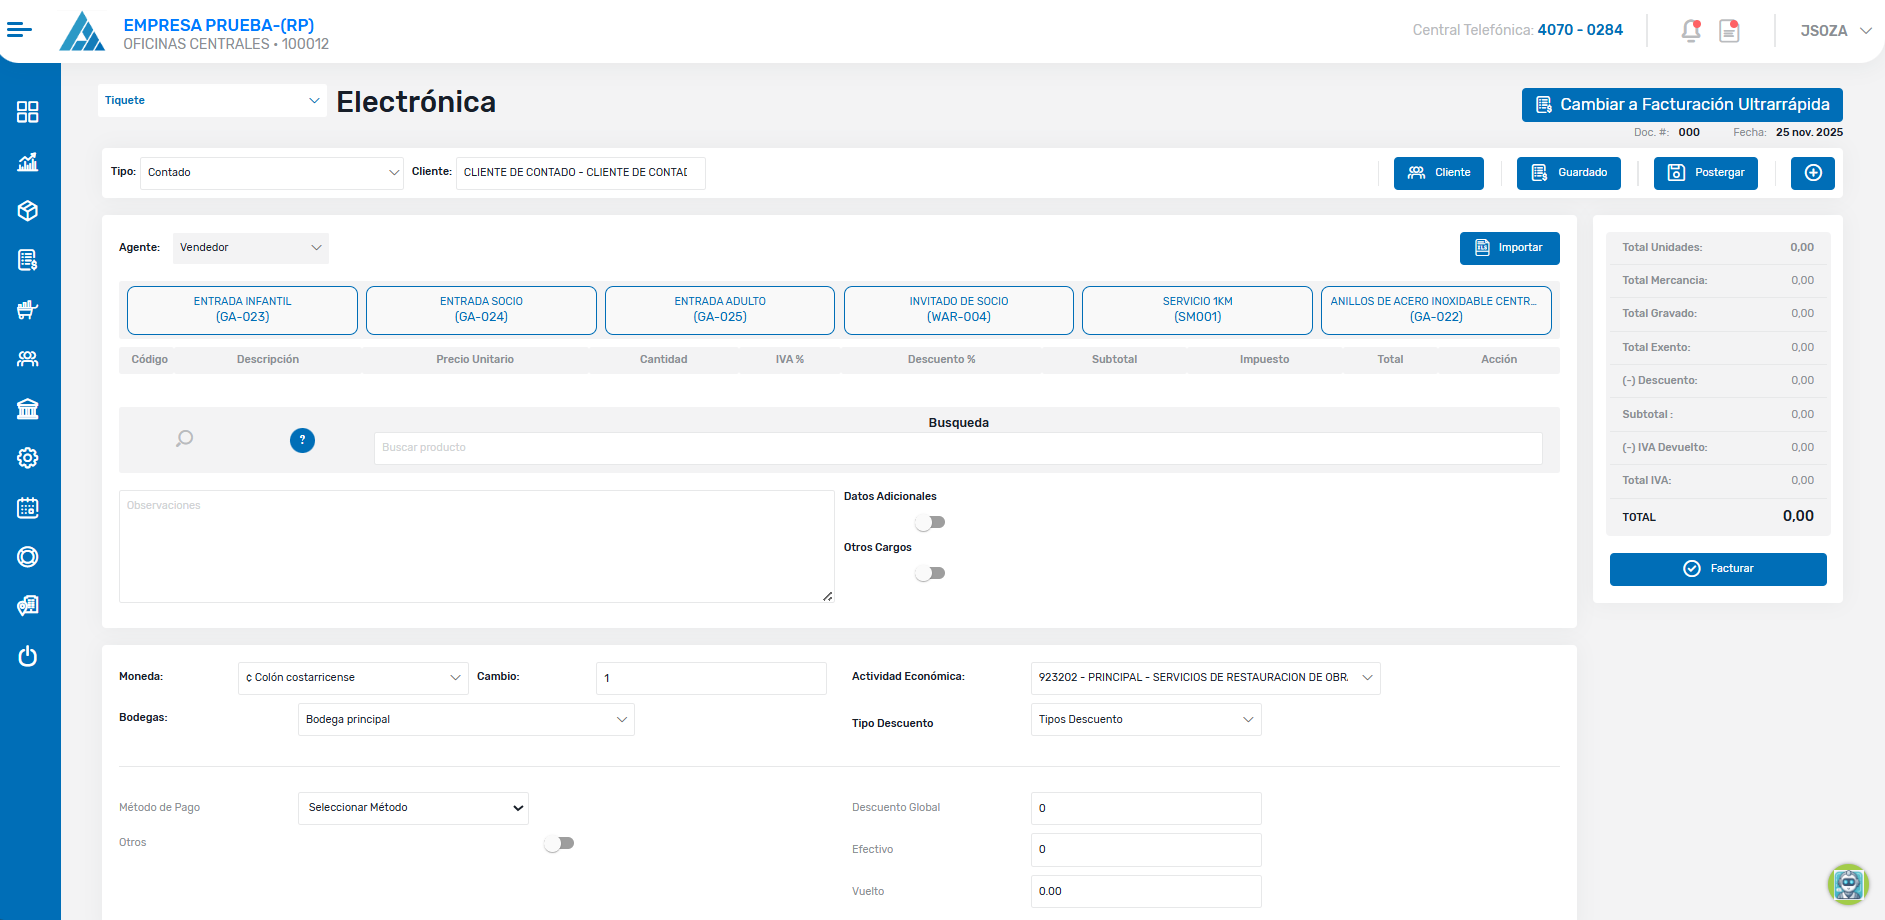Screen dimensions: 1885x920
Task: Open the JSOZA user menu
Action: click(x=1835, y=31)
